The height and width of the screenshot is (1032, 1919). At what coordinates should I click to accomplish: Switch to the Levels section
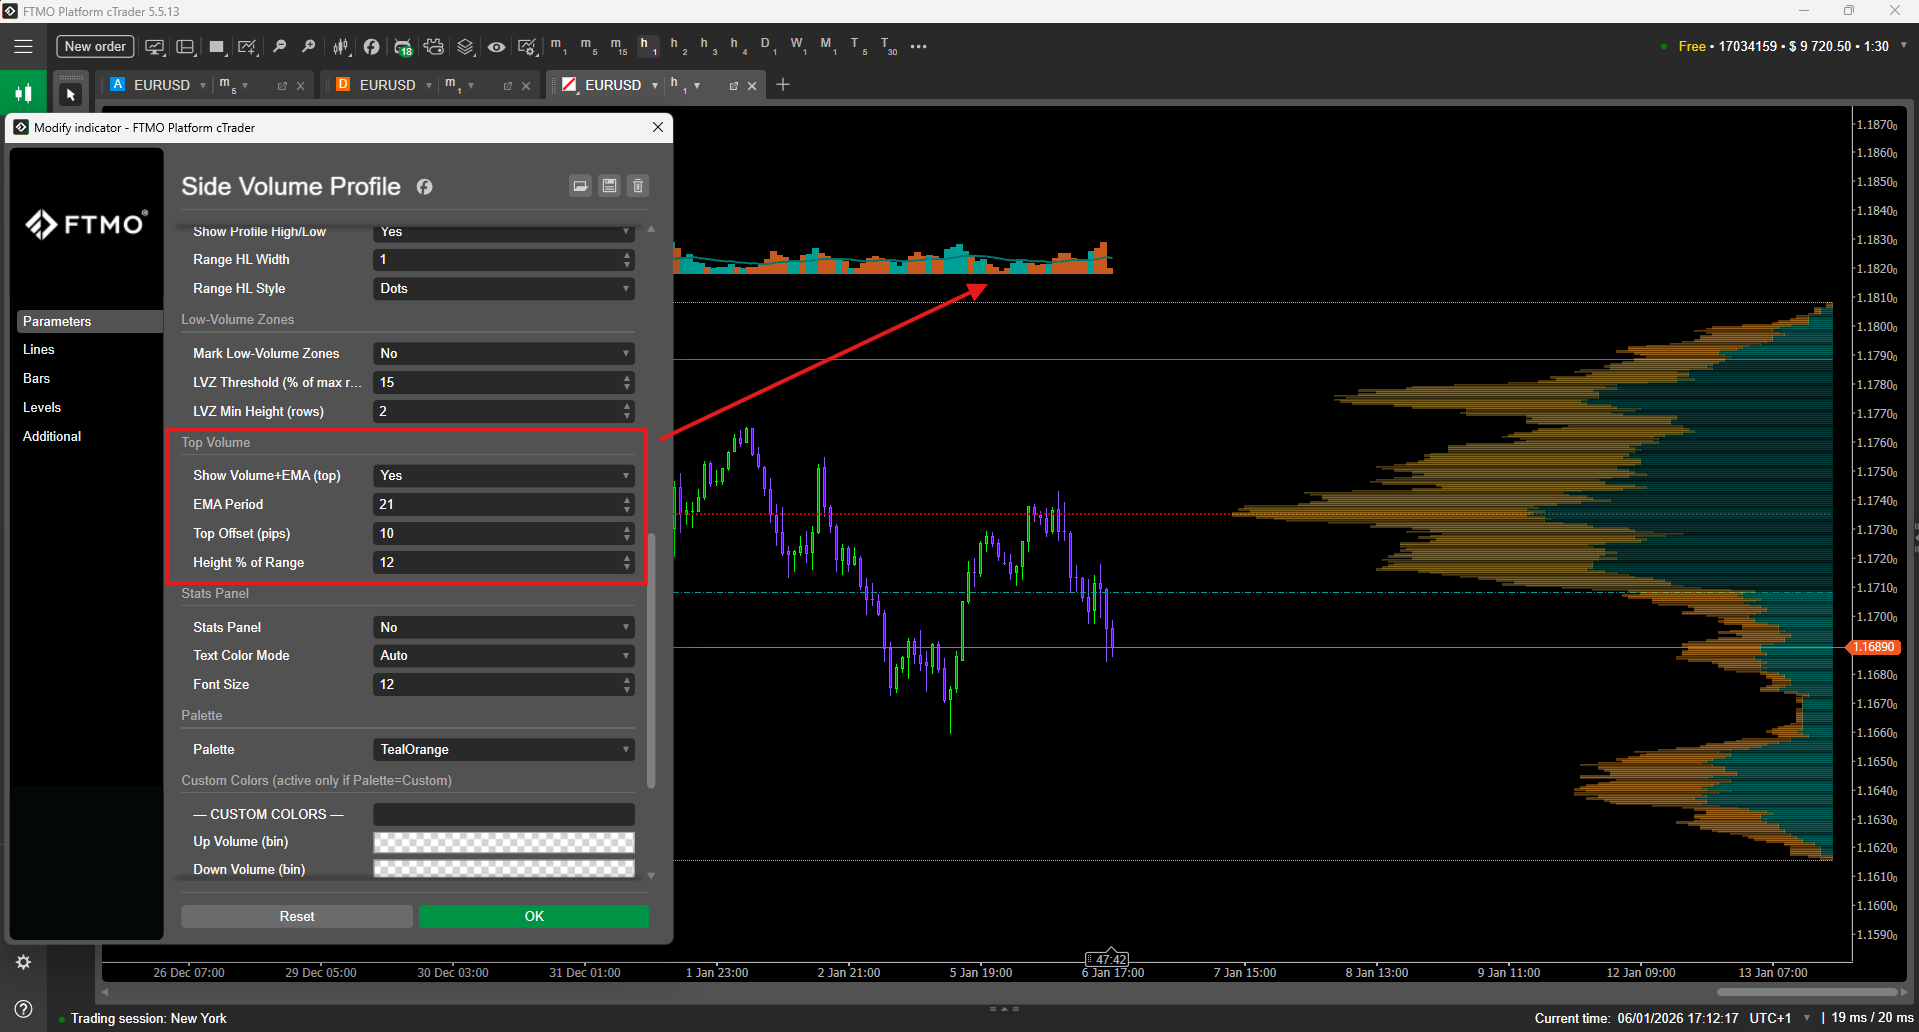(42, 408)
